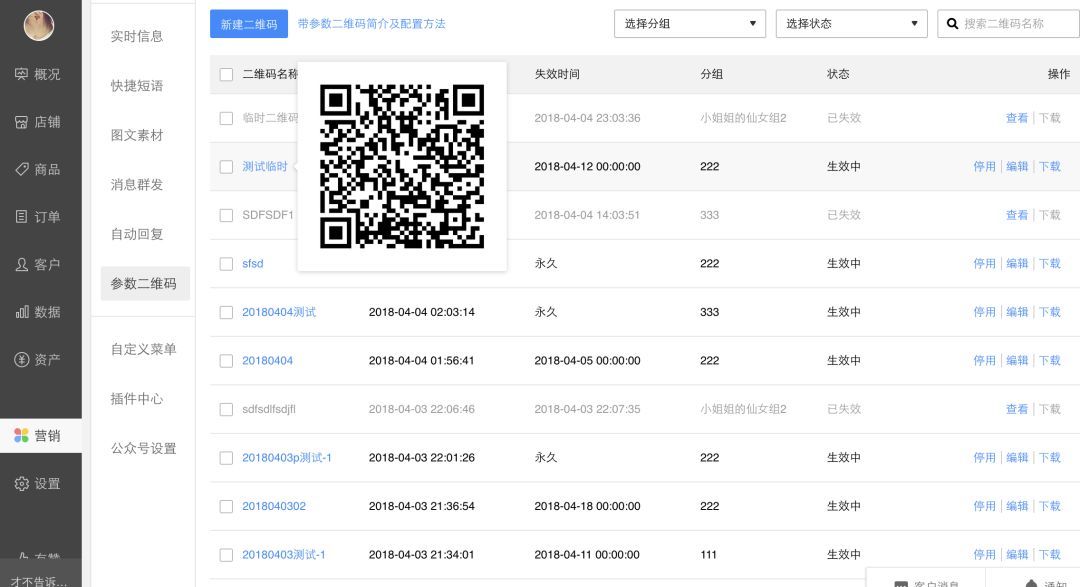Open 图文素材 menu item
Viewport: 1080px width, 587px height.
click(136, 135)
